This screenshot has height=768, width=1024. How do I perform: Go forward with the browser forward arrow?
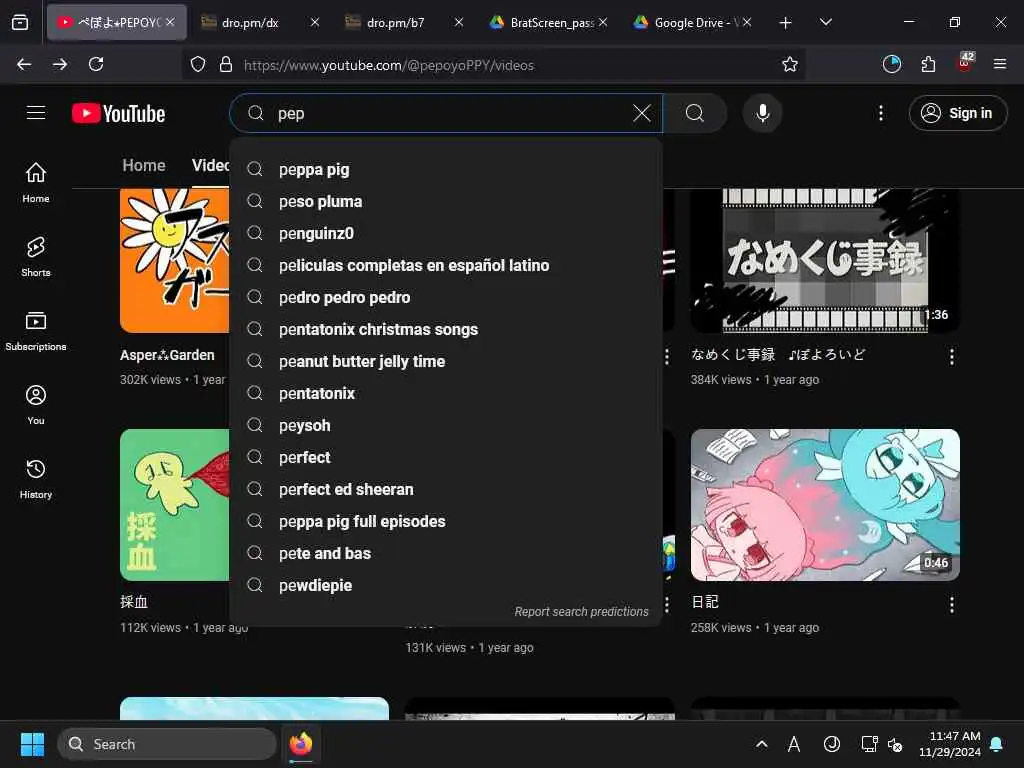pyautogui.click(x=60, y=64)
